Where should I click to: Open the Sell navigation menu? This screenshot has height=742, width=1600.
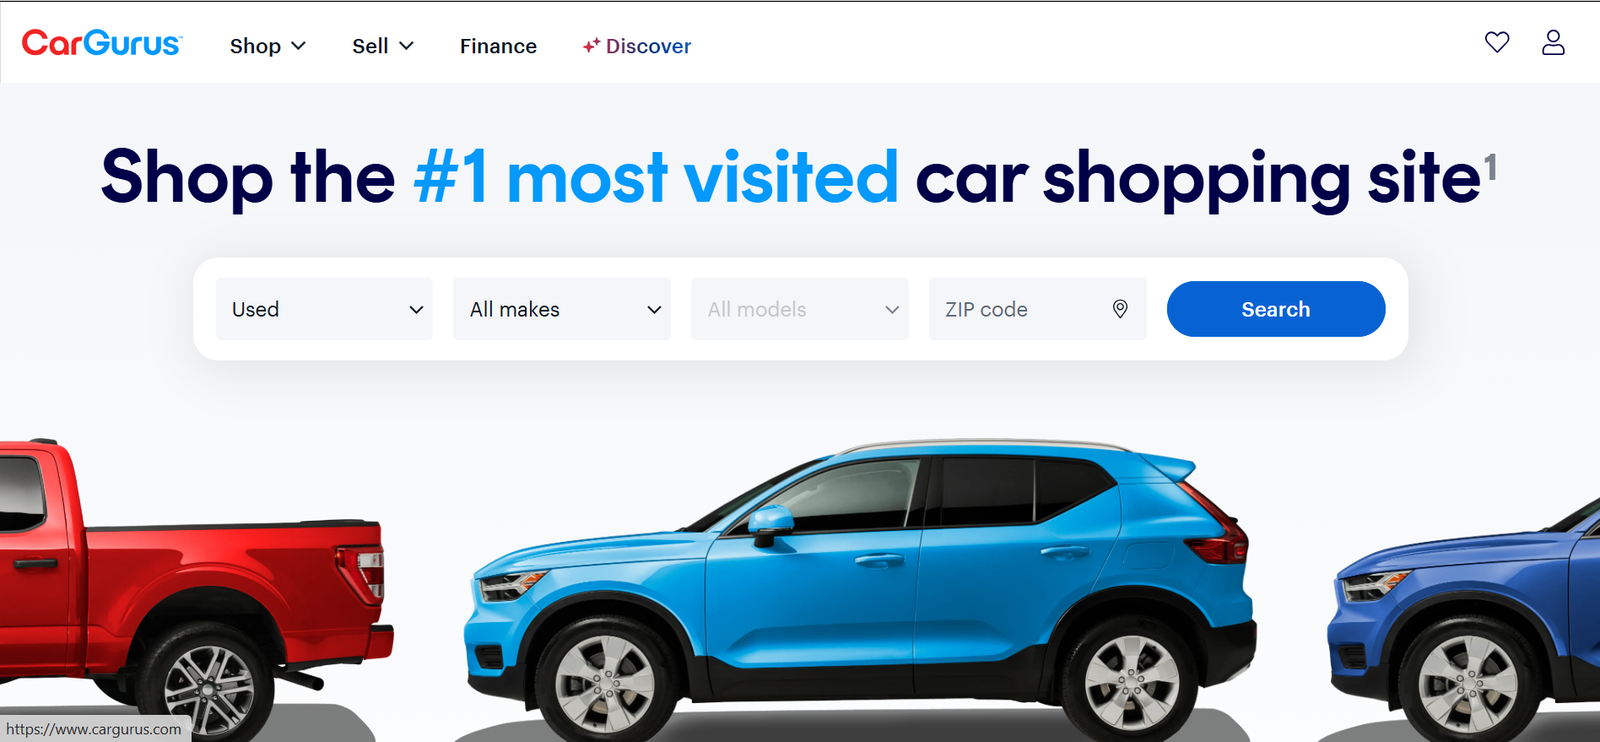[382, 46]
